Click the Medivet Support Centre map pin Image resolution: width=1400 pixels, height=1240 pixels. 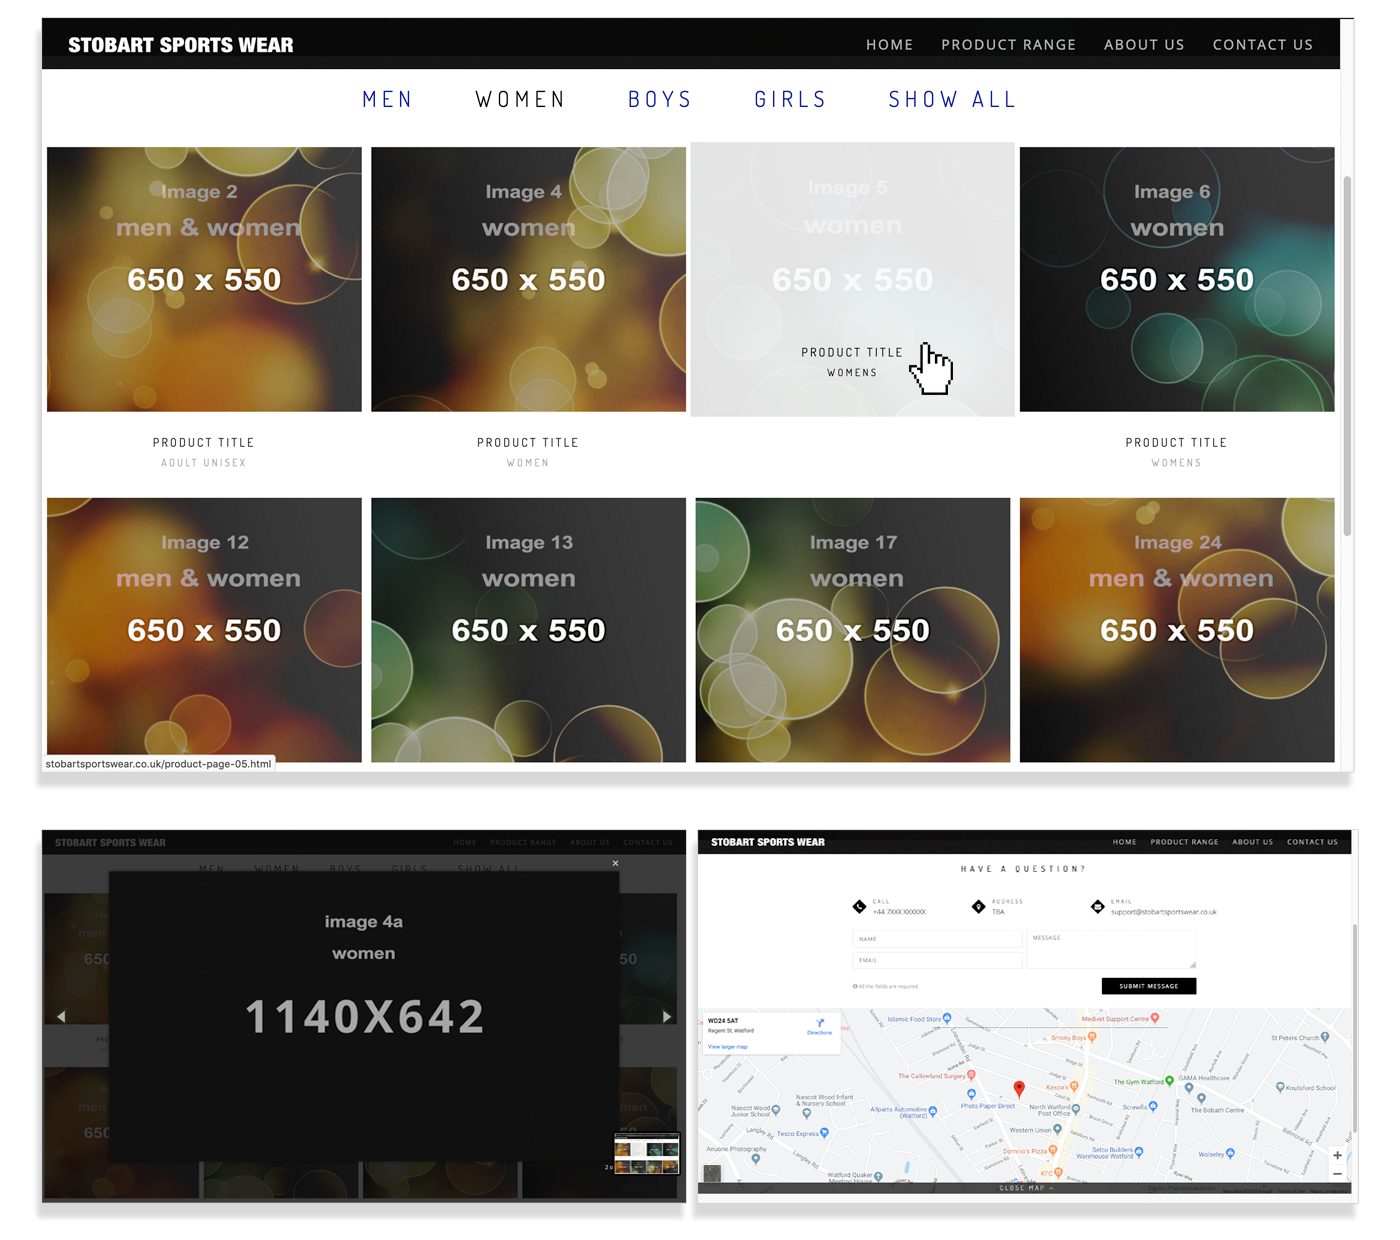[1155, 1018]
